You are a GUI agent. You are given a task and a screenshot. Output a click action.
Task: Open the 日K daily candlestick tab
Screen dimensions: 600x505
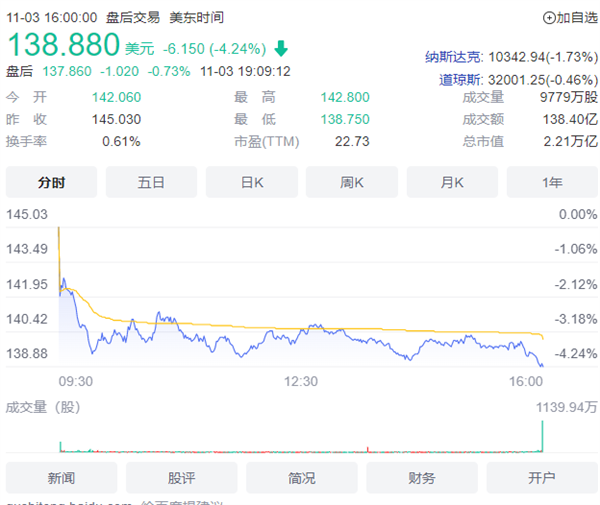pos(252,182)
